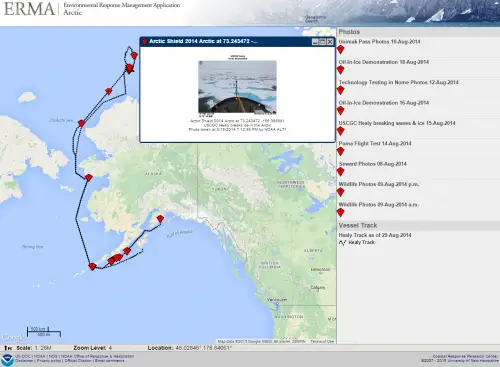Open the Coastal Response Research Center link
The image size is (500, 367).
click(465, 356)
